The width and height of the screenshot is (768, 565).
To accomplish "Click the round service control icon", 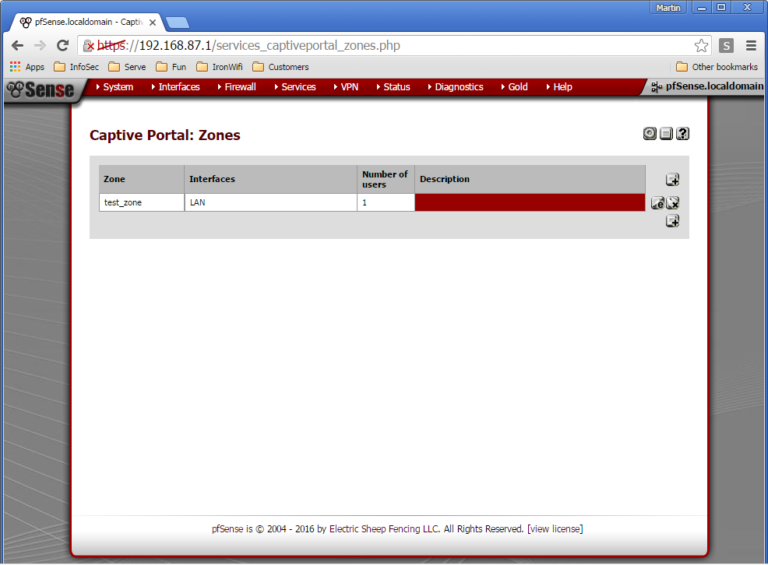I will [x=650, y=134].
